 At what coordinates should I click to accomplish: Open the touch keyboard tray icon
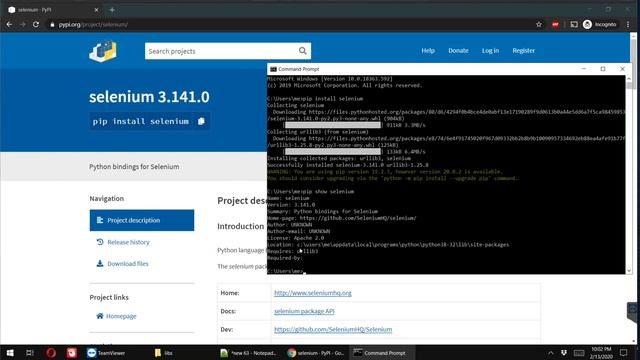click(x=579, y=353)
